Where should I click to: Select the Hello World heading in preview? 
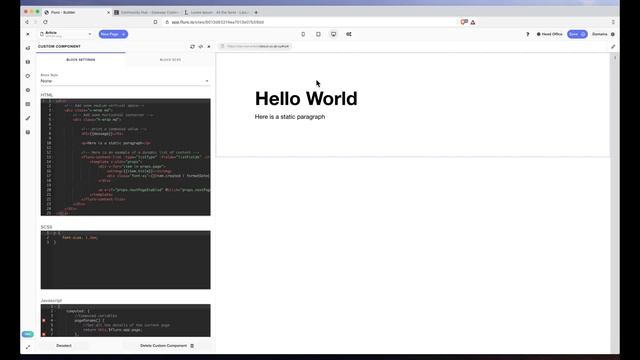(x=306, y=98)
